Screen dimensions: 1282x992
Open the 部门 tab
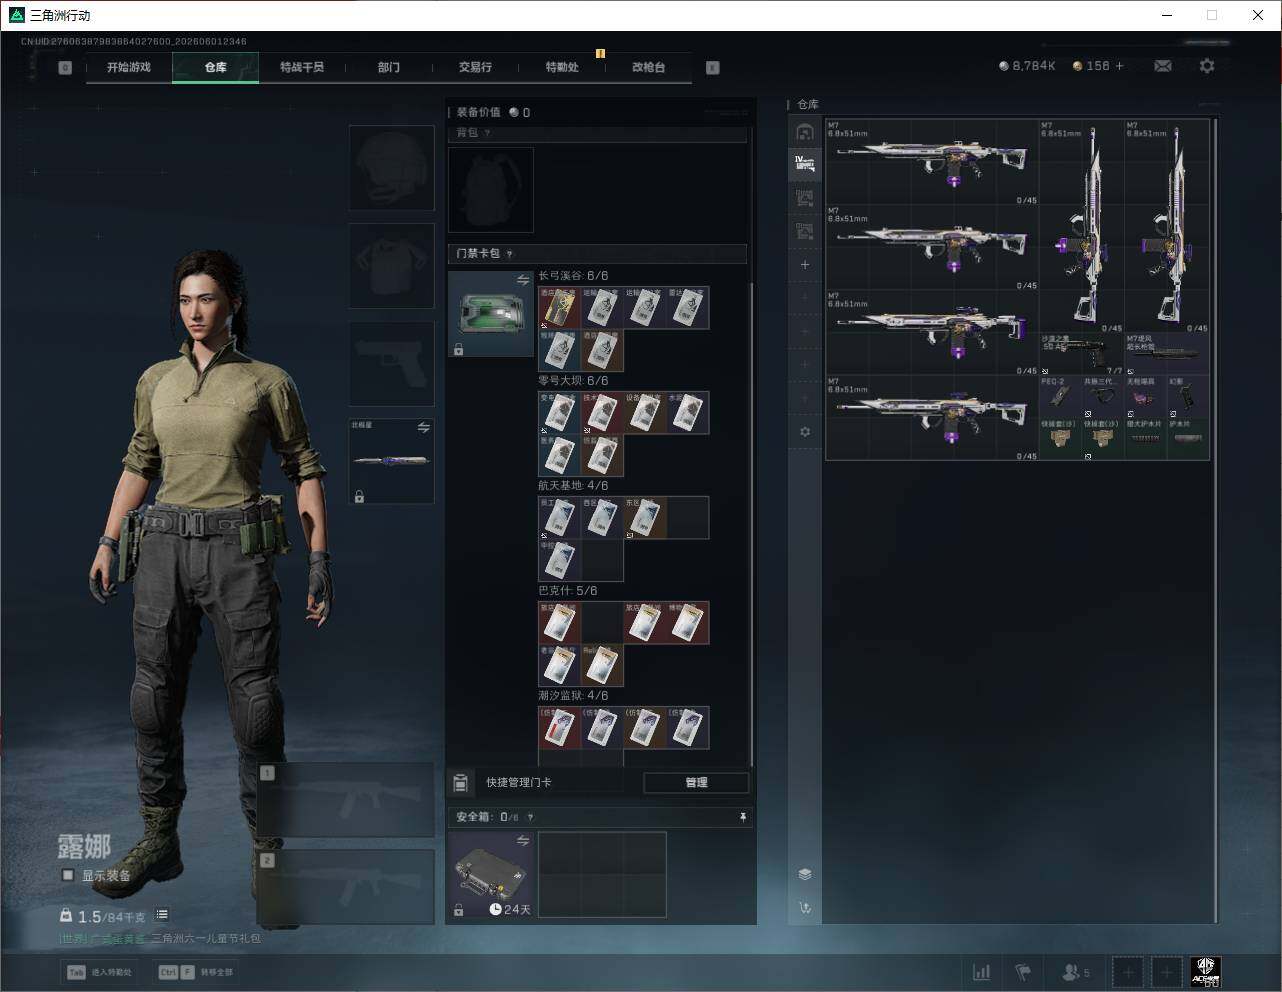coord(389,67)
